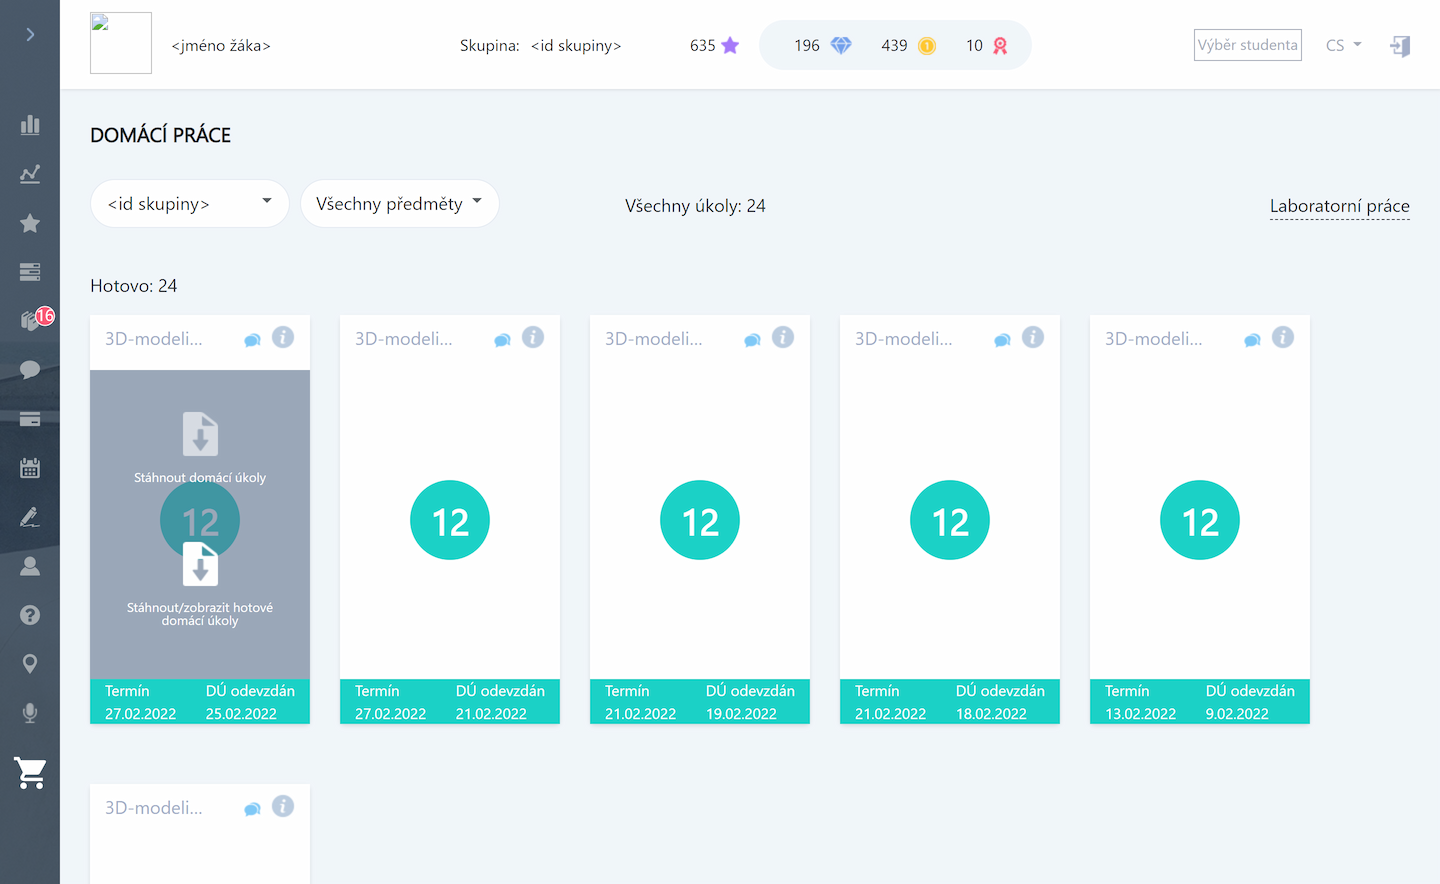
Task: Click the logout door icon
Action: tap(1400, 46)
